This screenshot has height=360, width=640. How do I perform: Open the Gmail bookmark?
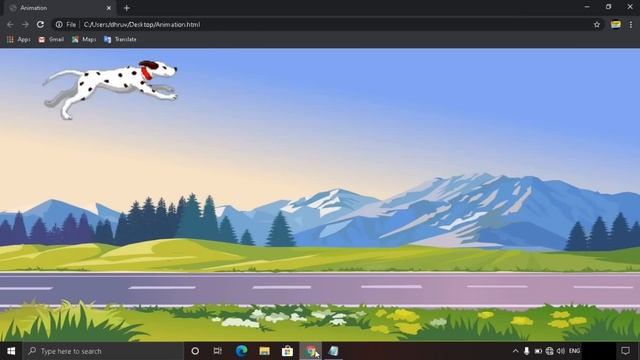pos(51,40)
